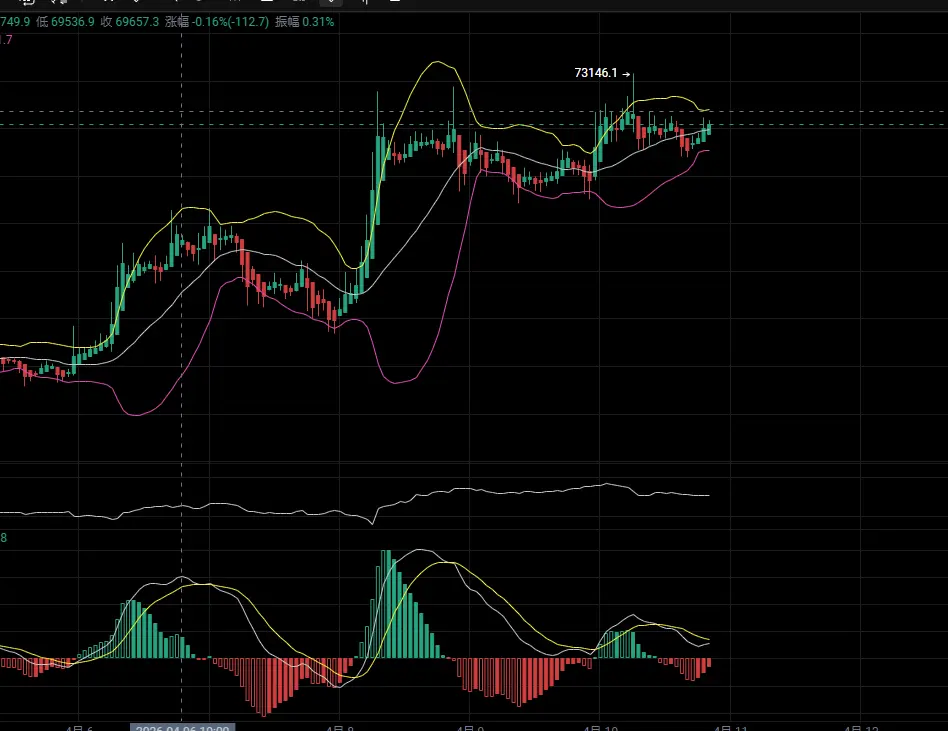Select the latest candlestick at chart's right end
The height and width of the screenshot is (731, 948).
pyautogui.click(x=709, y=129)
